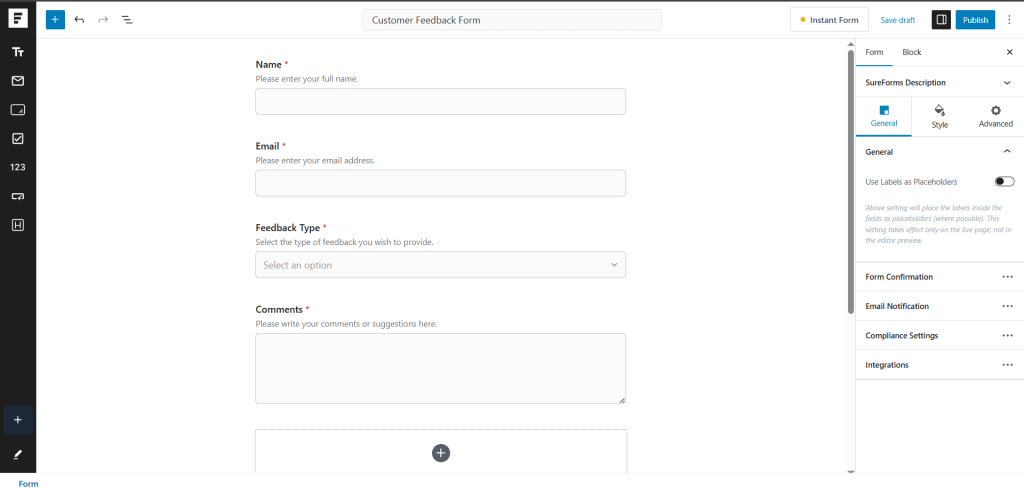Open Email Notification settings
The width and height of the screenshot is (1024, 491).
[940, 306]
